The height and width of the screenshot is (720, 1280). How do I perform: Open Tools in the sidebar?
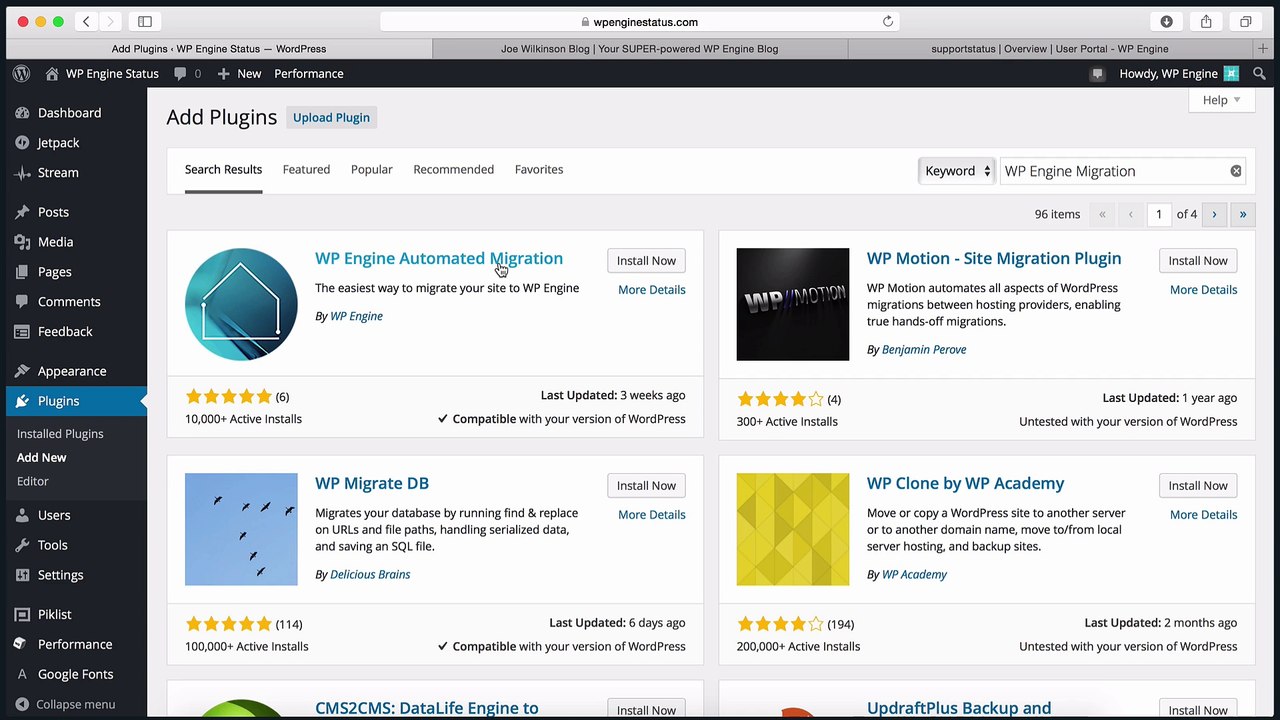tap(52, 545)
